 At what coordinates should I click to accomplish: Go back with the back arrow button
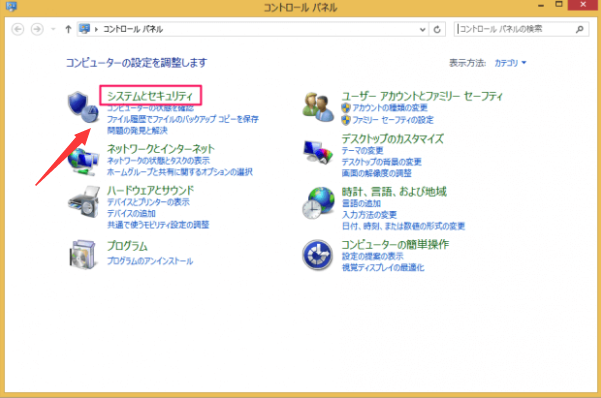pyautogui.click(x=18, y=29)
